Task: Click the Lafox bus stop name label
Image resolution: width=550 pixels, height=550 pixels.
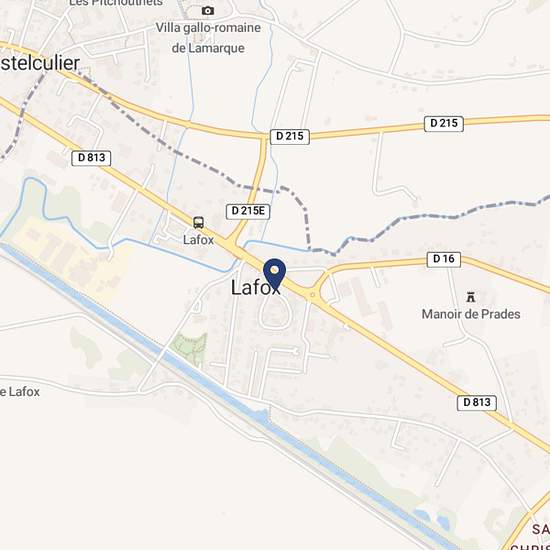Action: (x=198, y=240)
